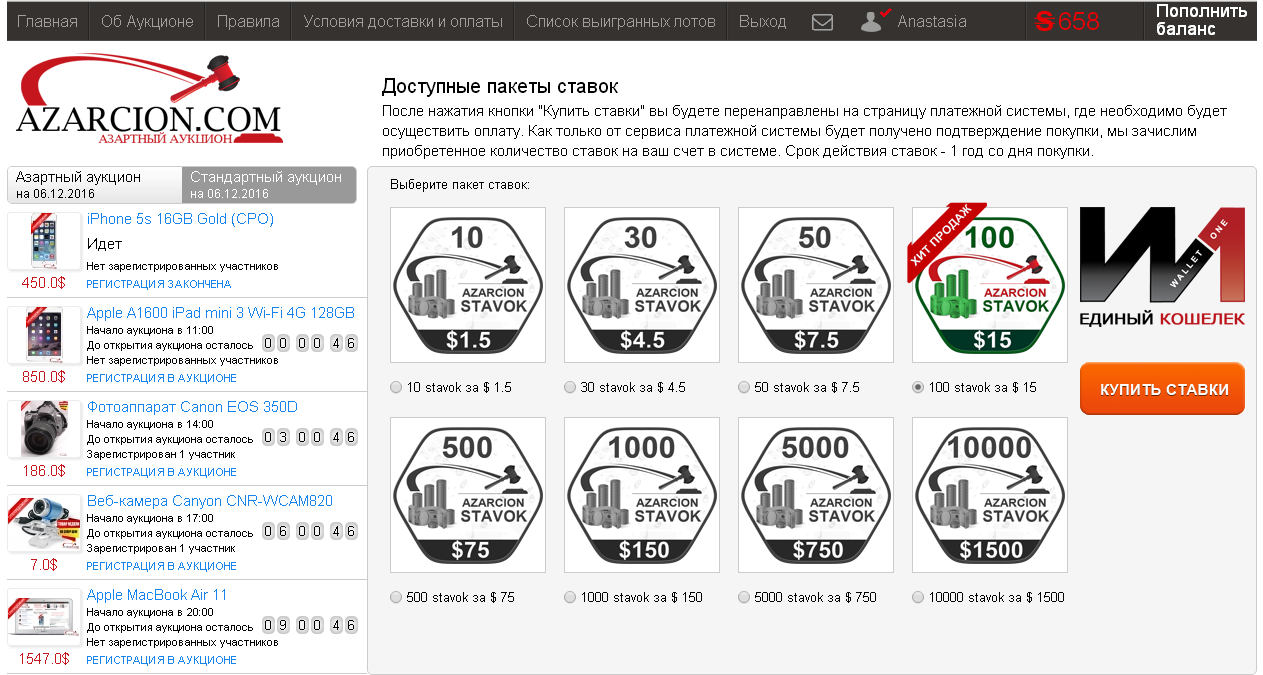Click the 10000 stavok package badge
This screenshot has width=1263, height=675.
[990, 494]
